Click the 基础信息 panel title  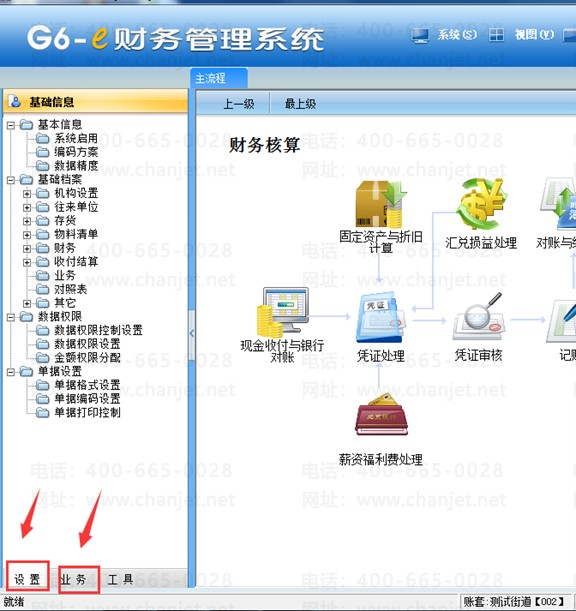tap(51, 102)
